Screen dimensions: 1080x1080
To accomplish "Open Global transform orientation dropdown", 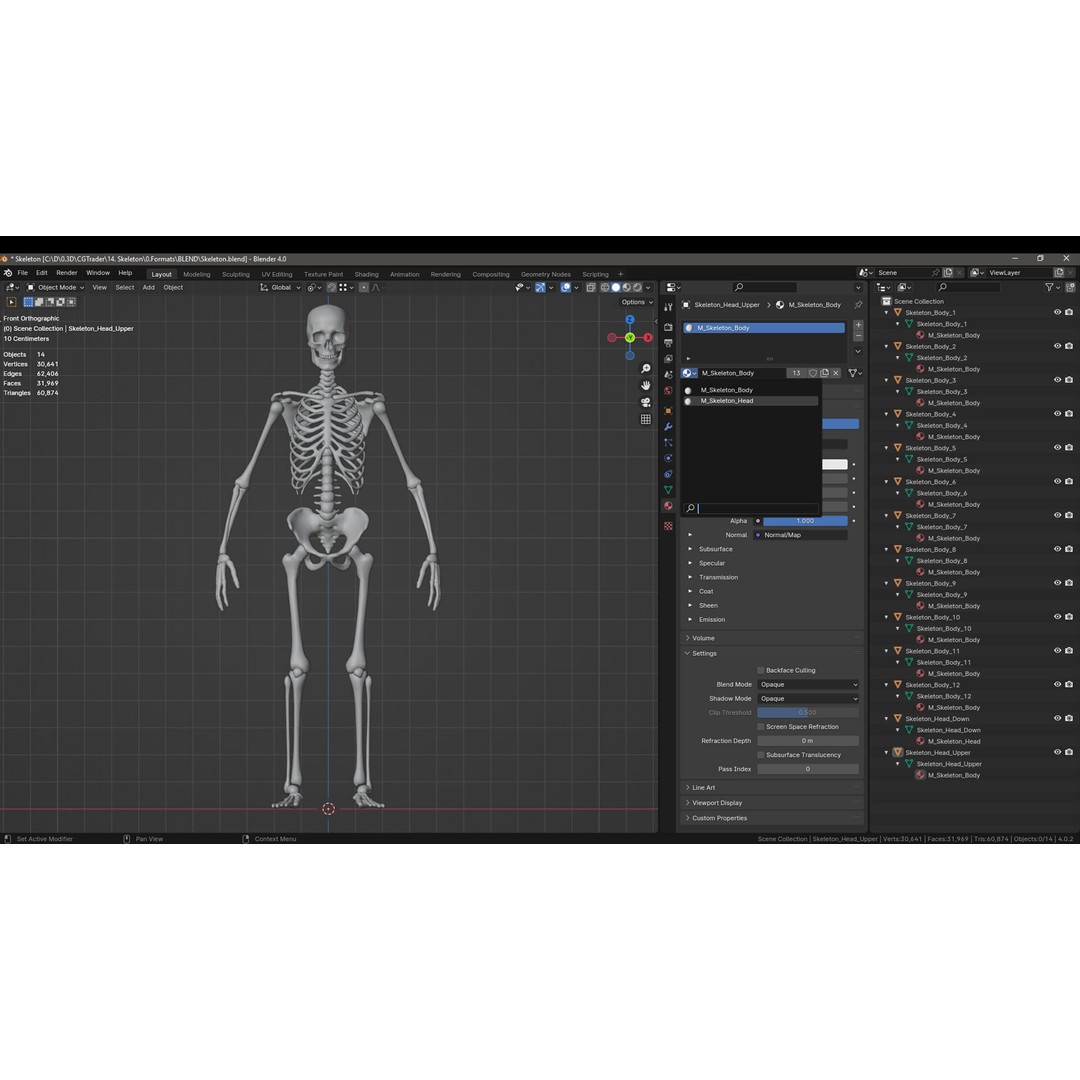I will click(x=280, y=287).
